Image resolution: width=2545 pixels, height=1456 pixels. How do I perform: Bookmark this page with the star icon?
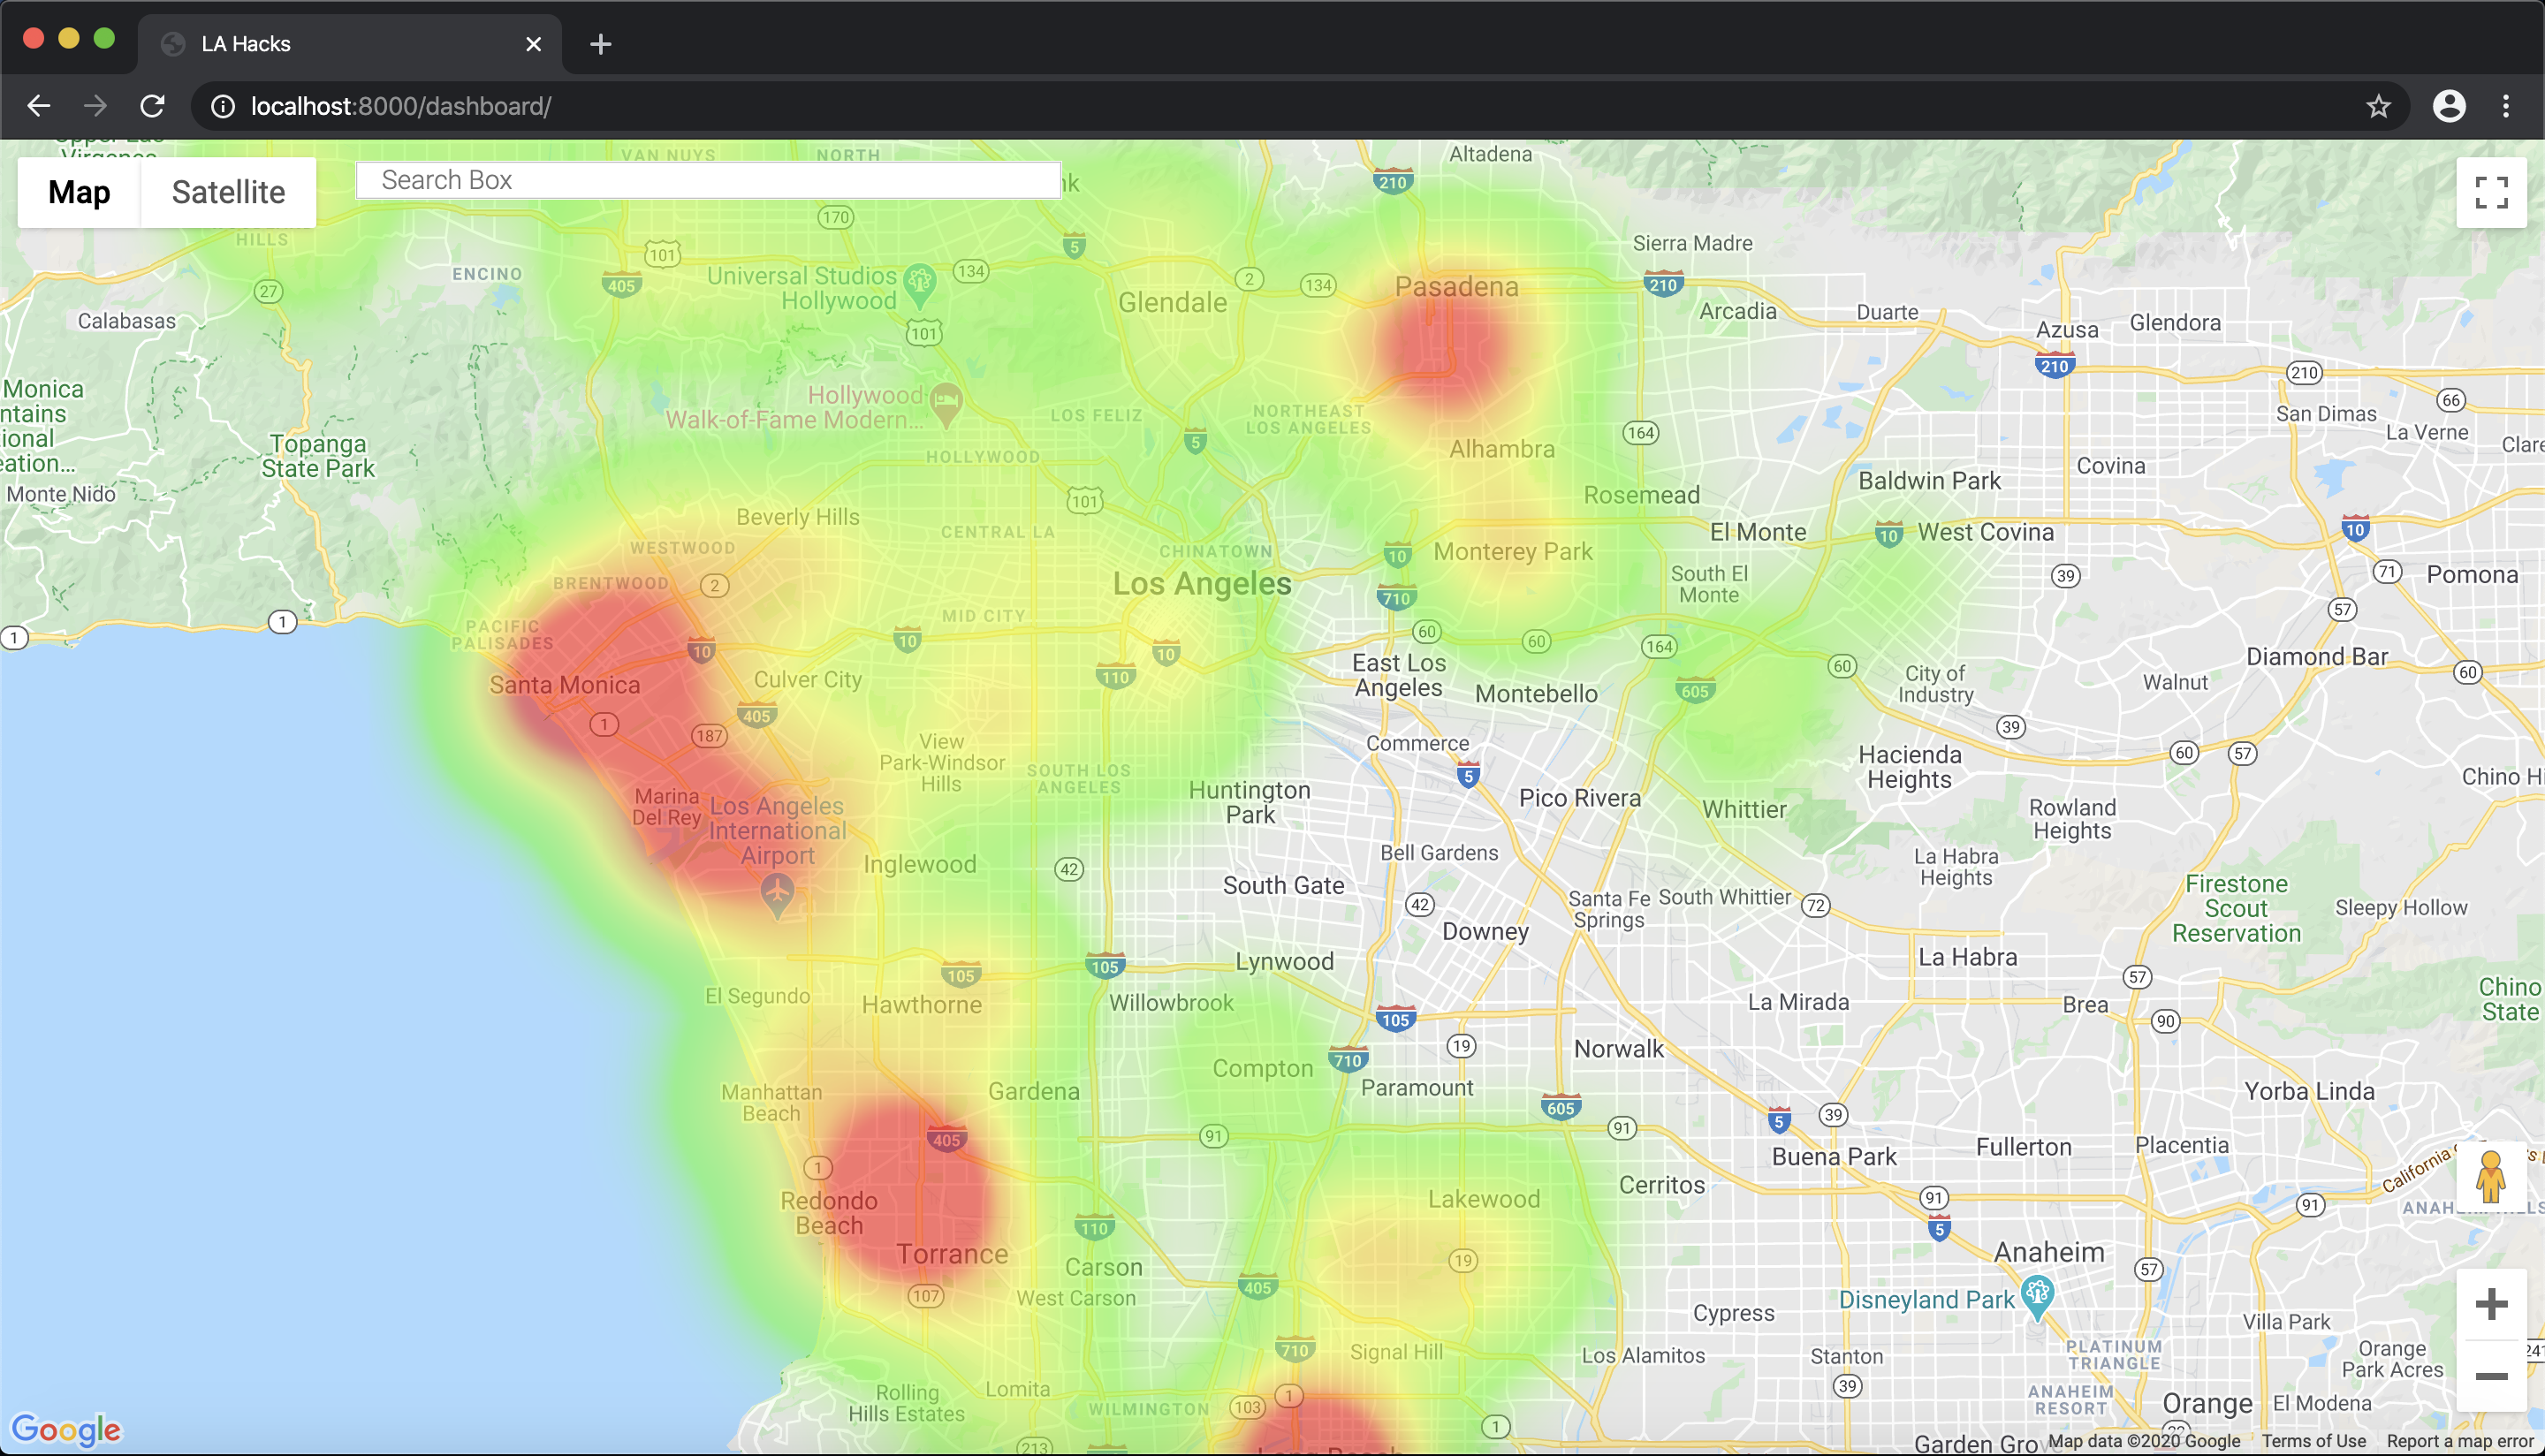2378,106
